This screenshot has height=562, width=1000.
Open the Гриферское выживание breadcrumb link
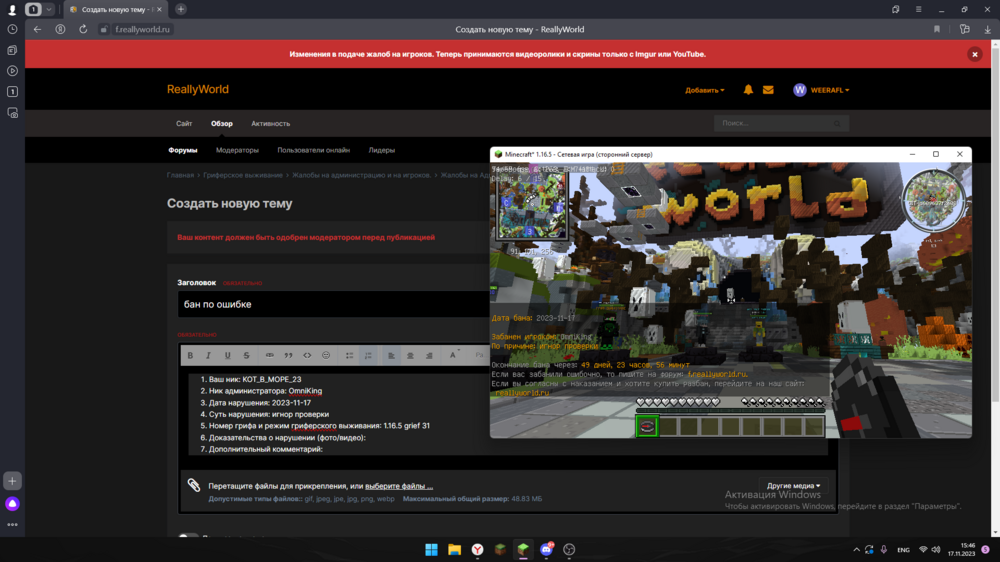coord(243,175)
